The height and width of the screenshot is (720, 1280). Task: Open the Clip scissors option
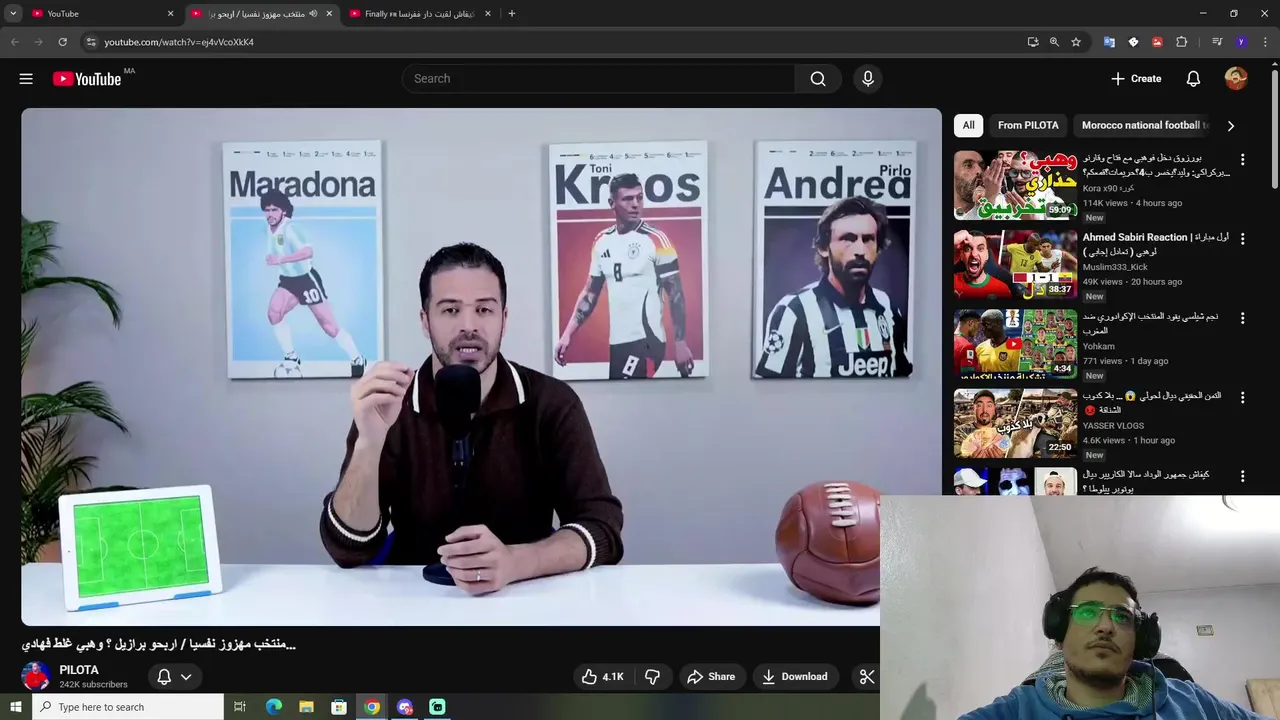pyautogui.click(x=867, y=677)
